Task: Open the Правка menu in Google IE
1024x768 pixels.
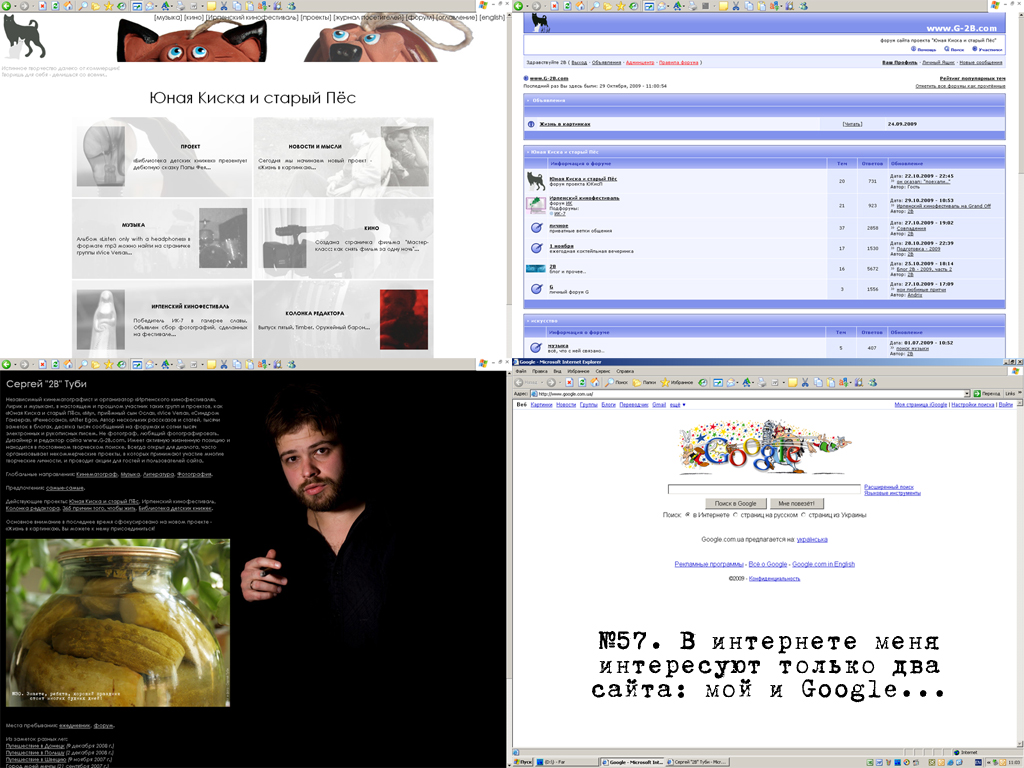Action: coord(539,371)
